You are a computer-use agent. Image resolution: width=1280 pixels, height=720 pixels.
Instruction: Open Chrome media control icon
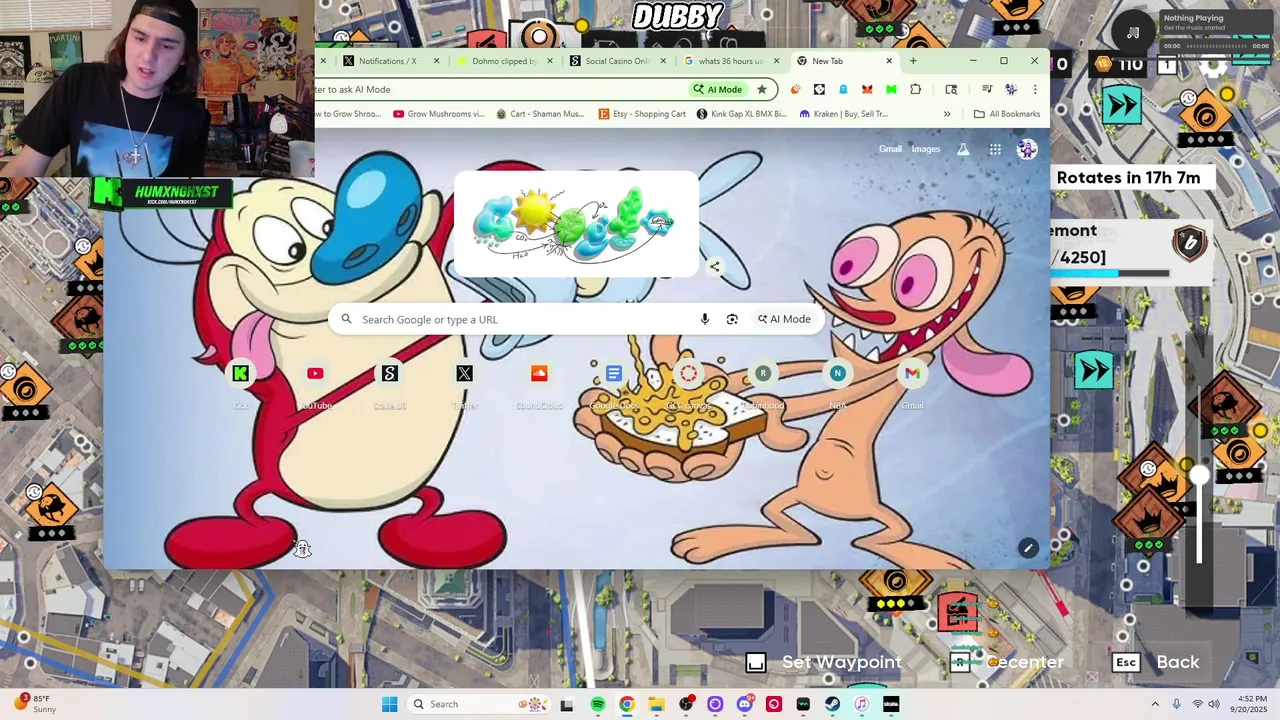click(987, 89)
